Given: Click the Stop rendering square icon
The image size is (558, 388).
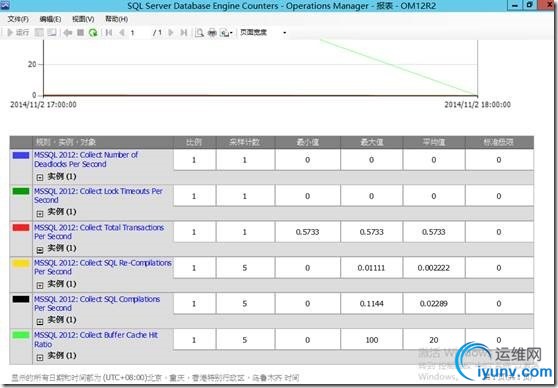Looking at the screenshot, I should point(80,33).
